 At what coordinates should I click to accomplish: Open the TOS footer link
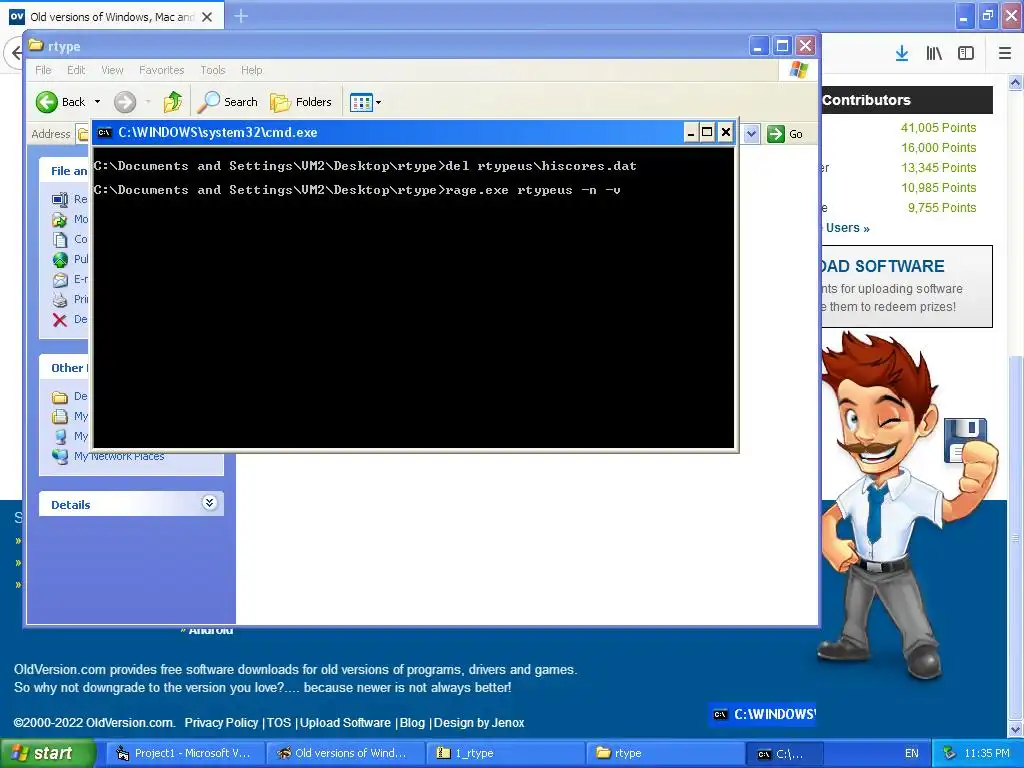[278, 723]
